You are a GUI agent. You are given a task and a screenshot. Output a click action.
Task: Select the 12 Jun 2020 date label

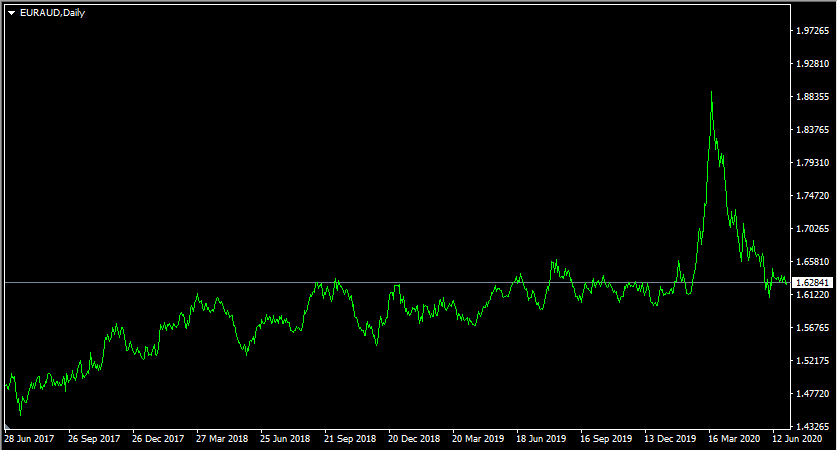[x=797, y=439]
